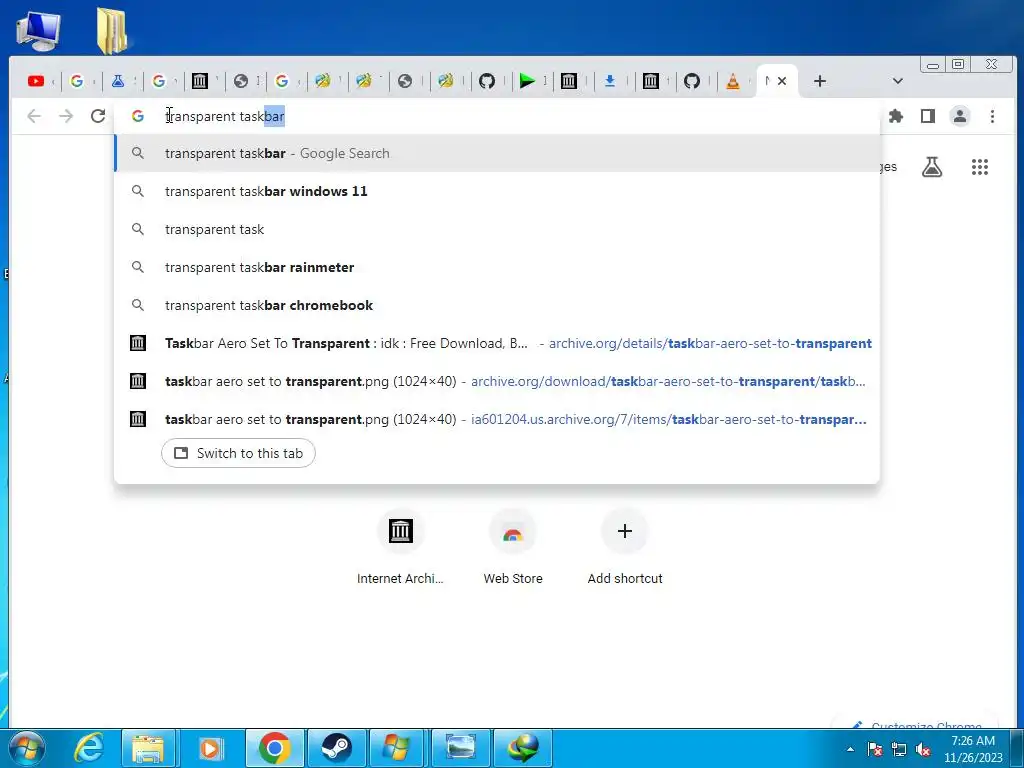Click the landscape picture taskbar icon
Viewport: 1024px width, 768px height.
coord(460,748)
